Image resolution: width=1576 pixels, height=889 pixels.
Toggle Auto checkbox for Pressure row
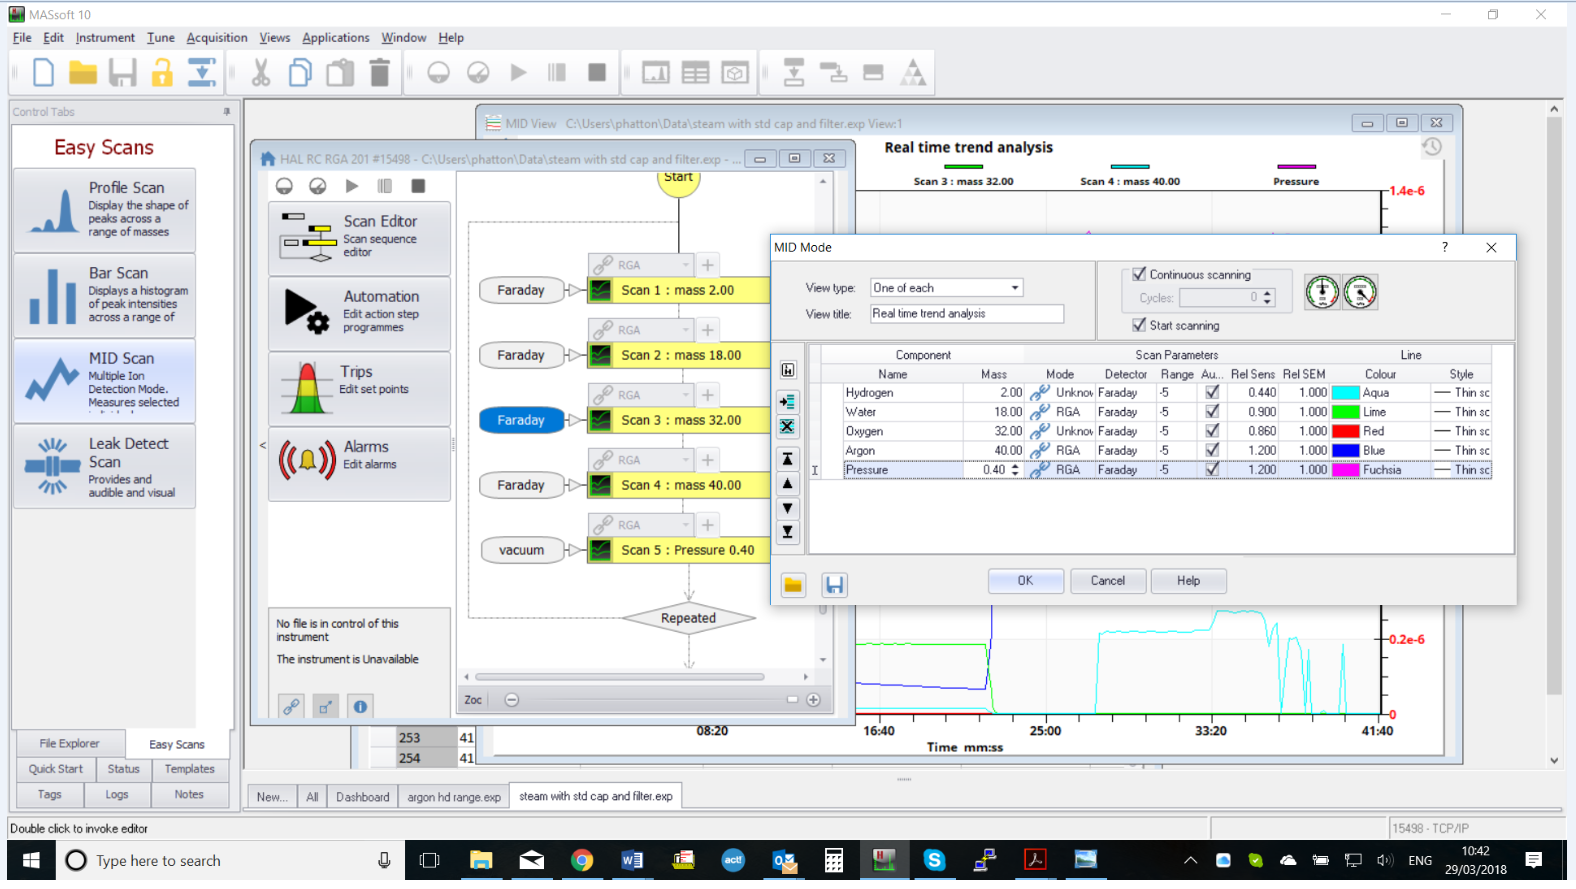click(1212, 470)
